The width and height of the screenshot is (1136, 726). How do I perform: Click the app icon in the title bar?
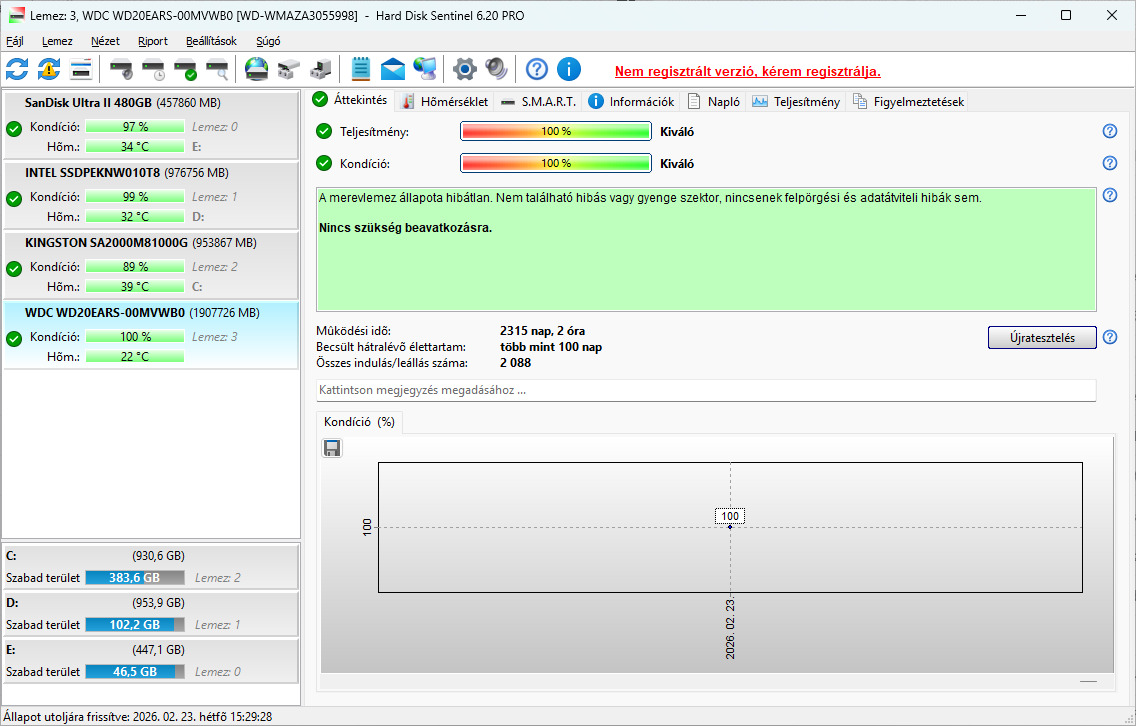click(x=16, y=15)
